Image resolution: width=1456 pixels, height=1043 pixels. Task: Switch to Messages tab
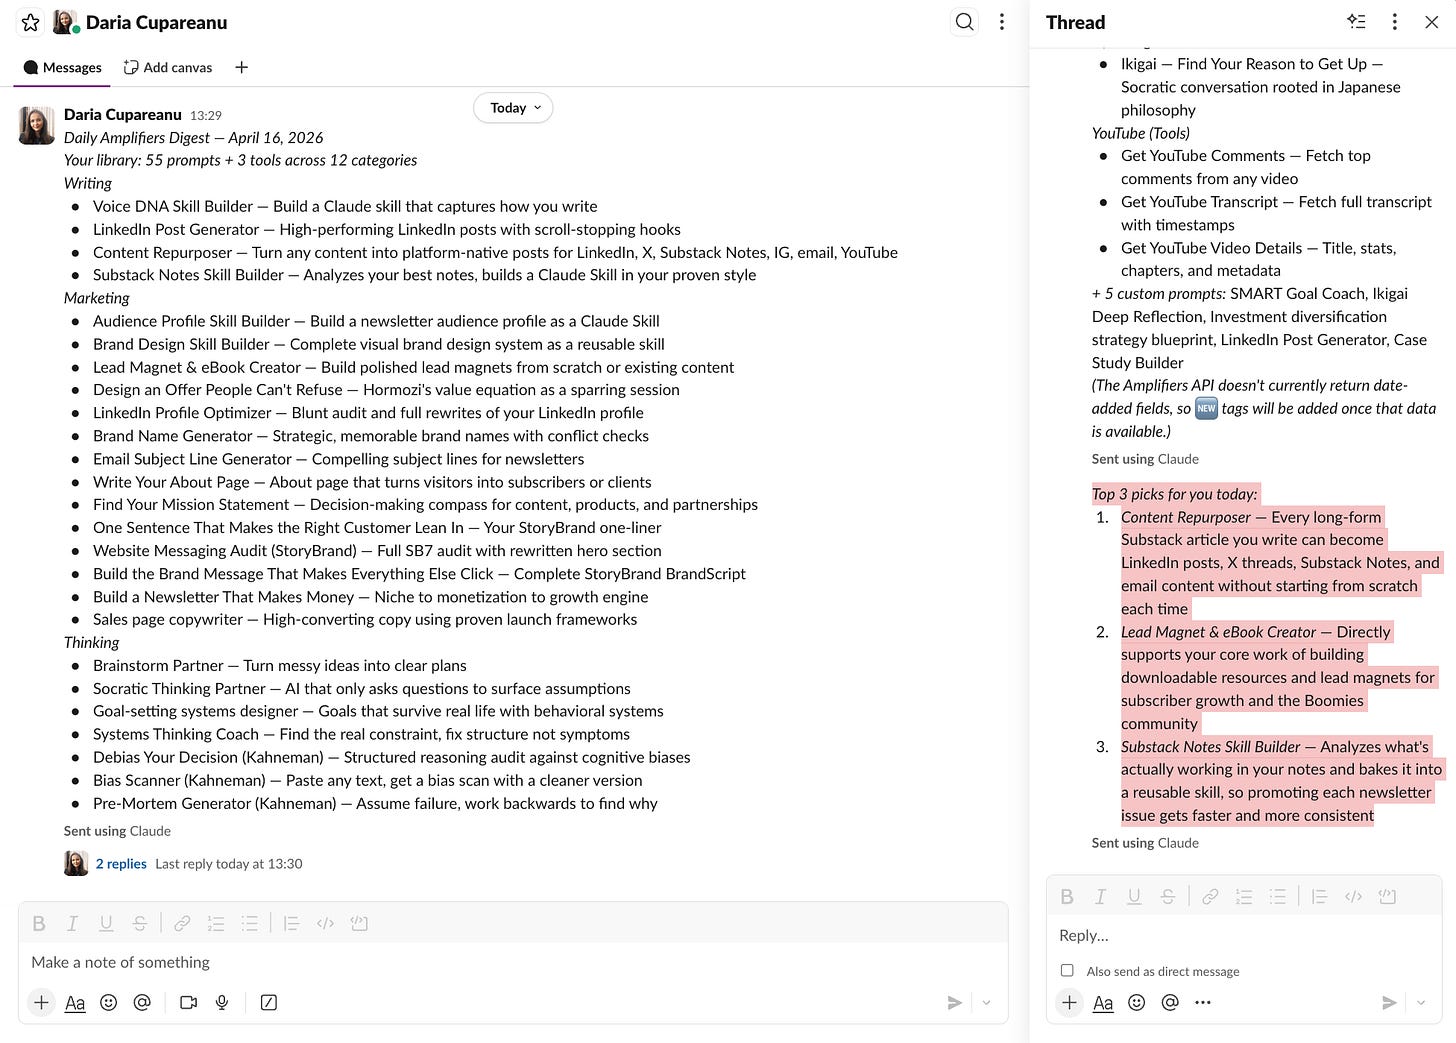coord(62,67)
